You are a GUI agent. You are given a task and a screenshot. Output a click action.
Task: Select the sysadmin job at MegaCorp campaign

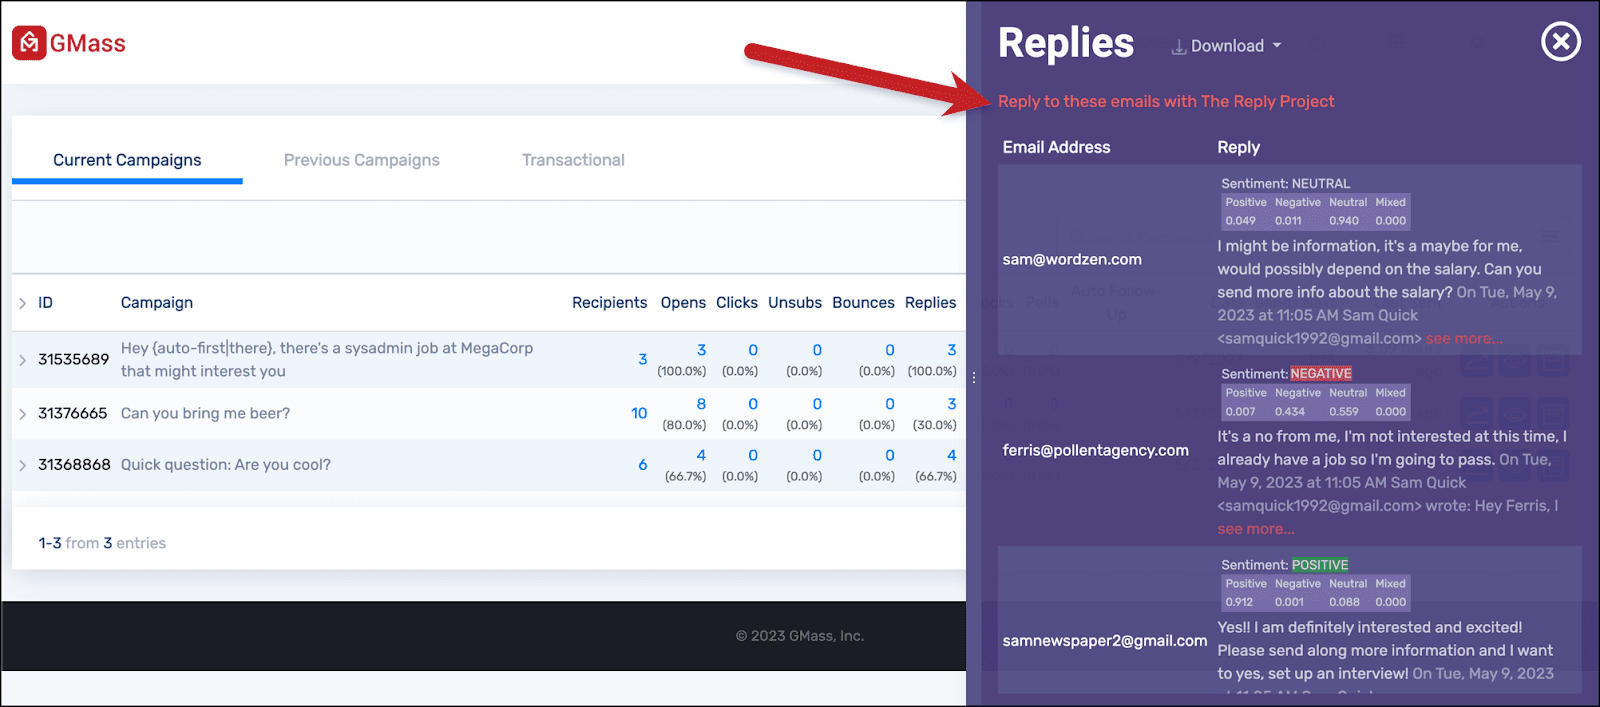[x=327, y=359]
